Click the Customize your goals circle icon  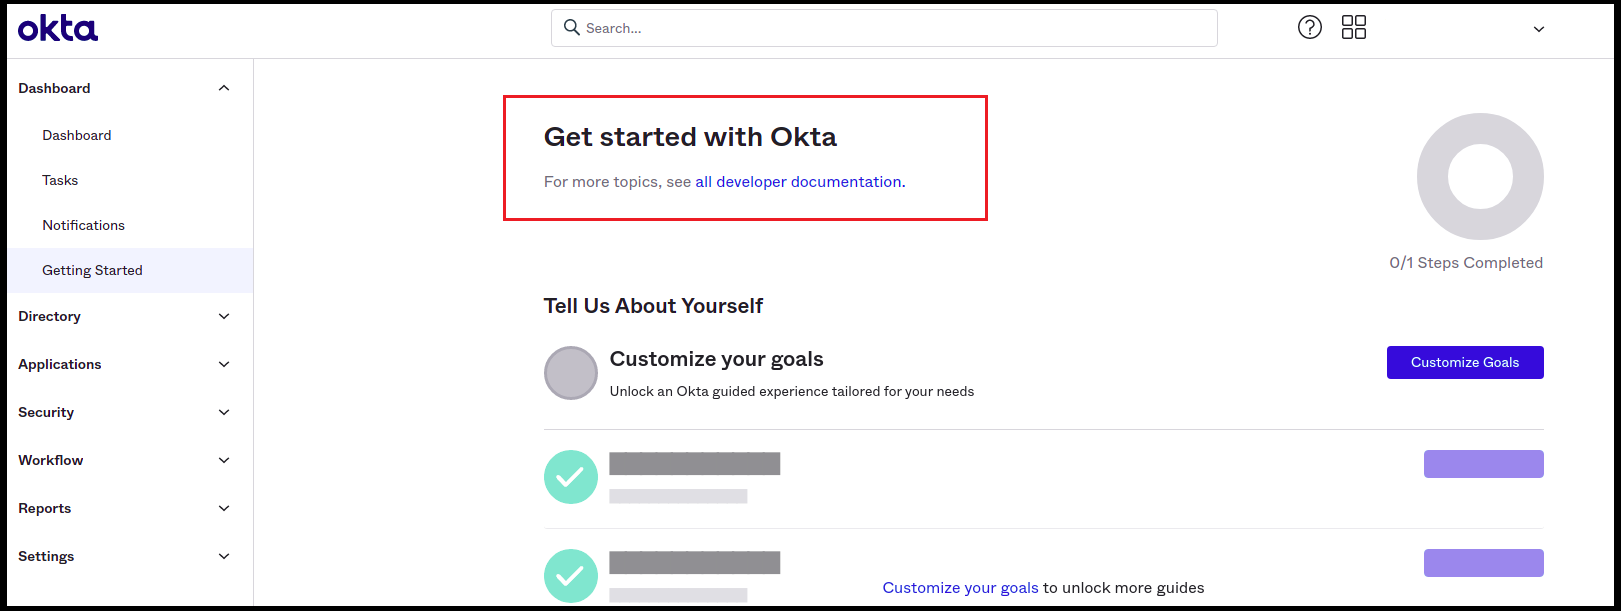tap(570, 372)
